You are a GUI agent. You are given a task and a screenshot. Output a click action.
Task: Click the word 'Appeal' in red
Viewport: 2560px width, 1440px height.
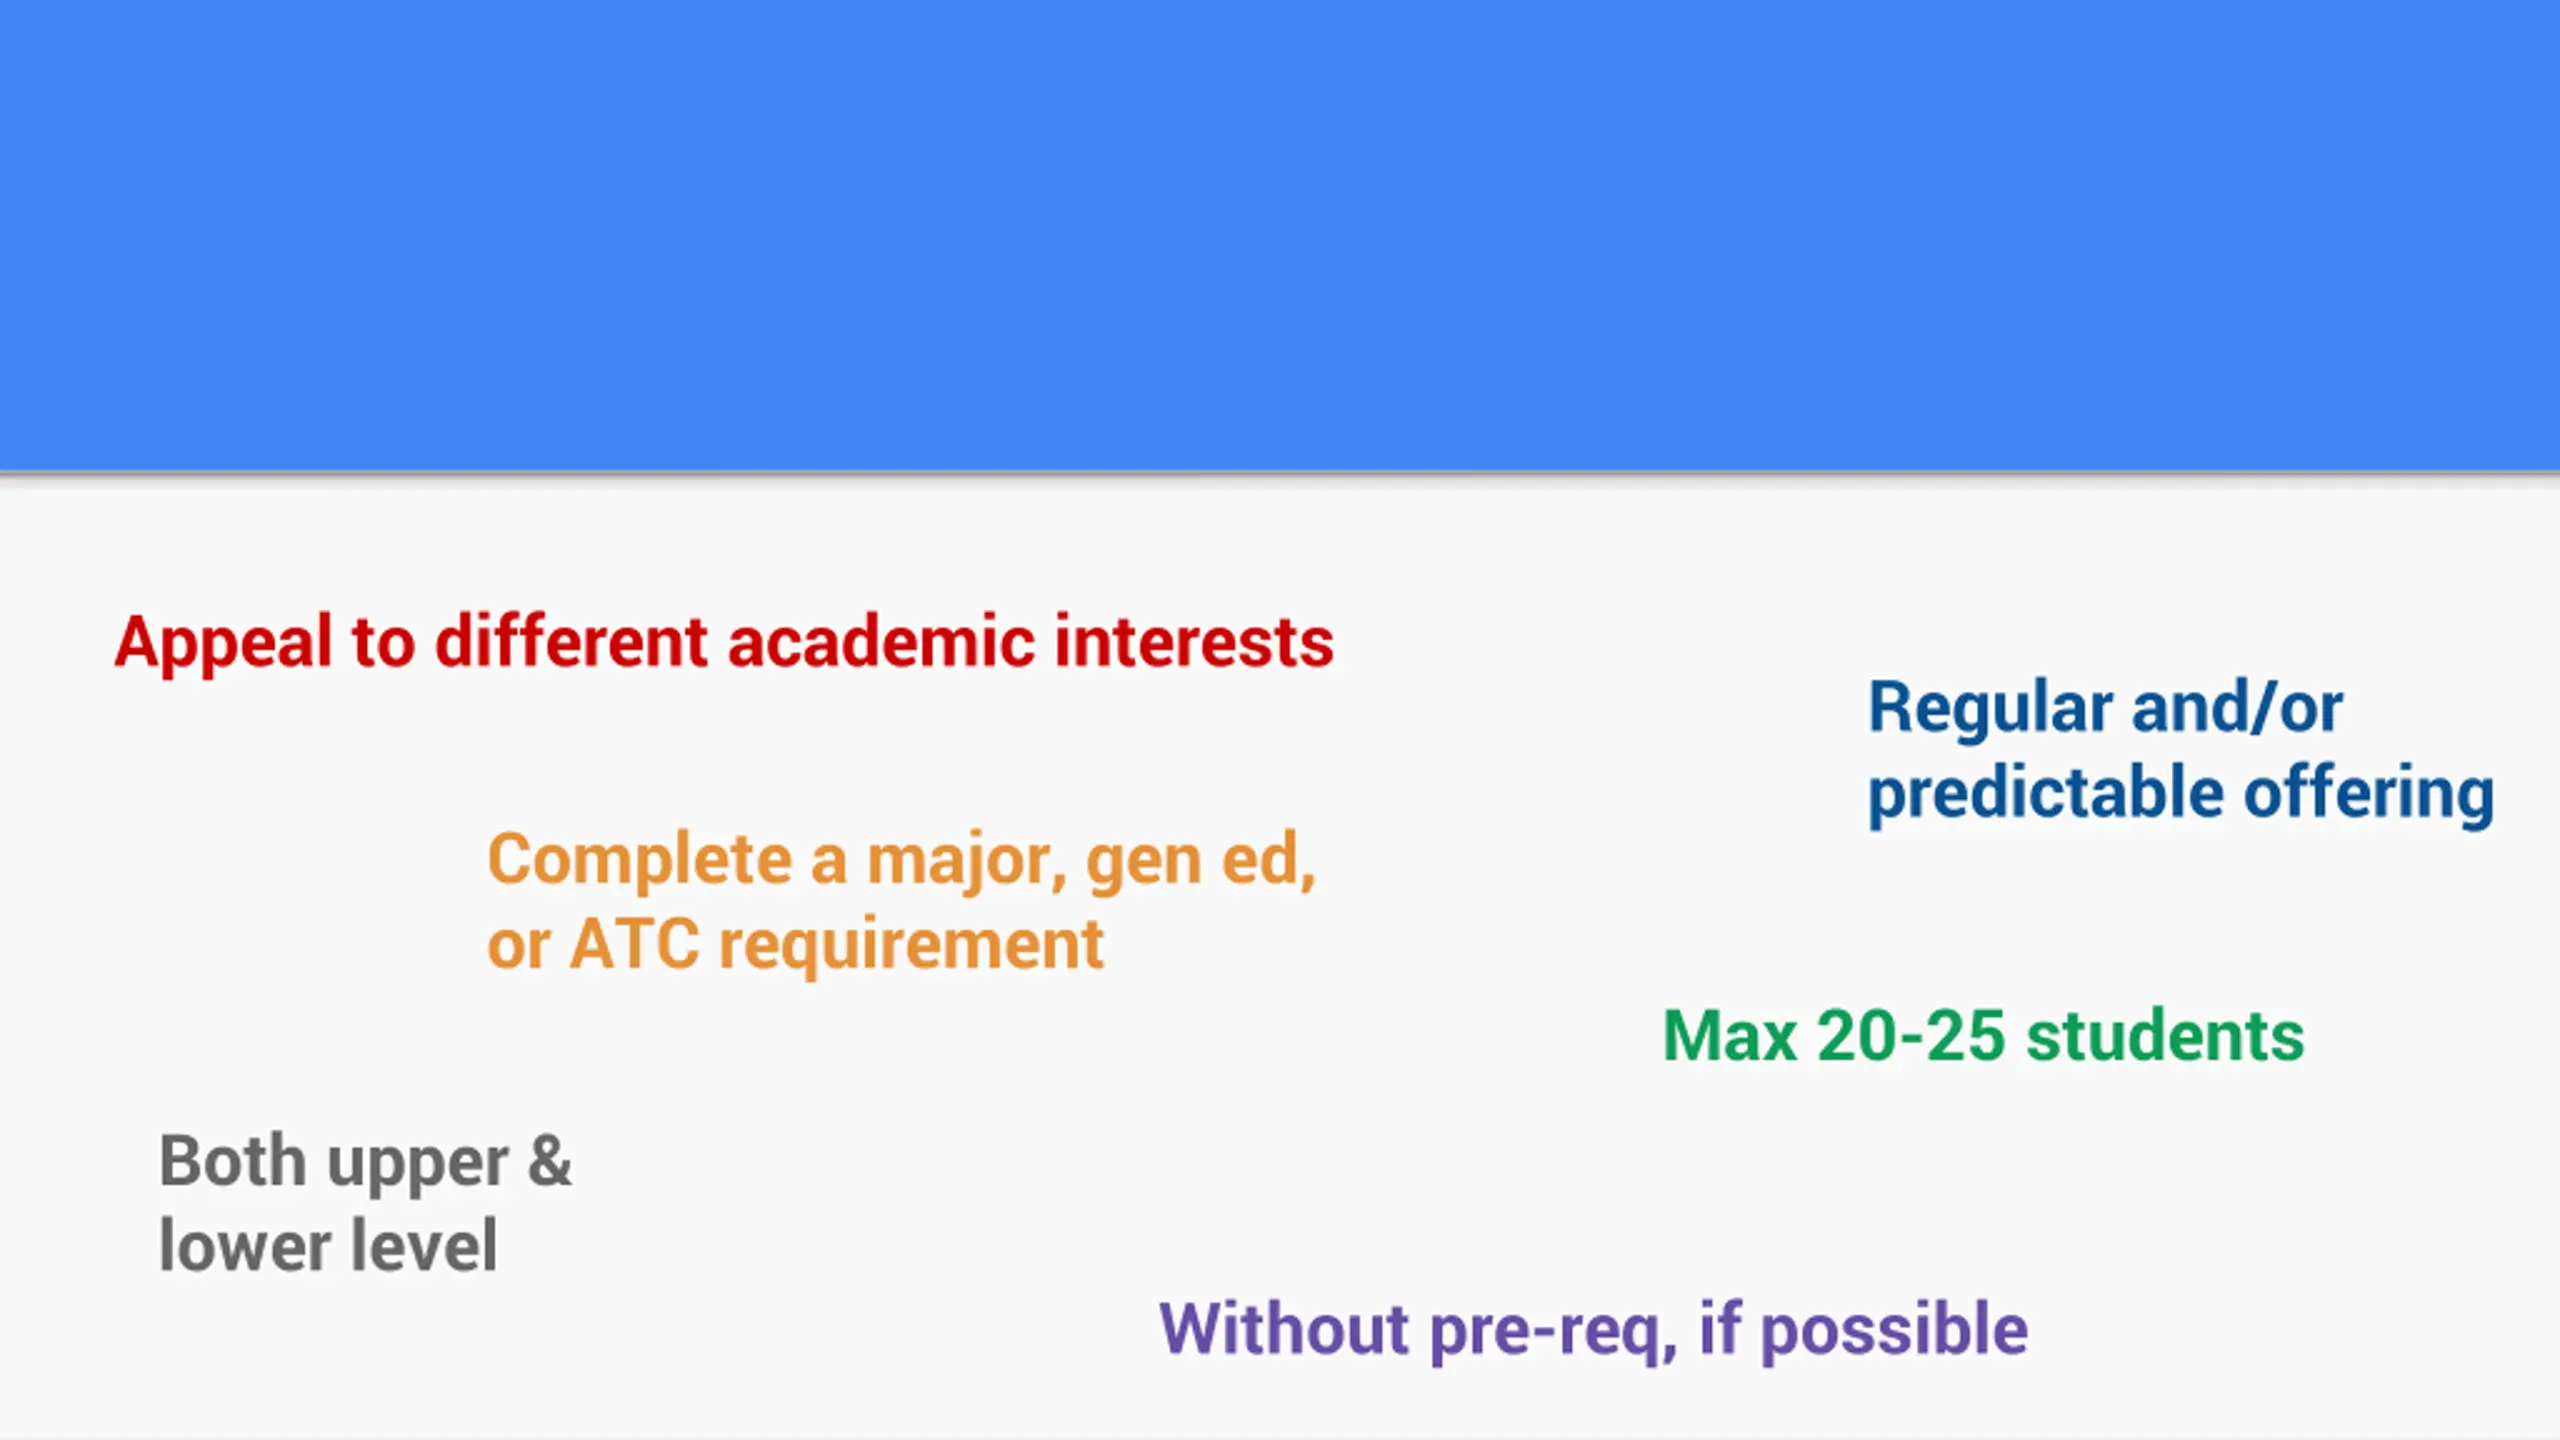click(x=222, y=643)
